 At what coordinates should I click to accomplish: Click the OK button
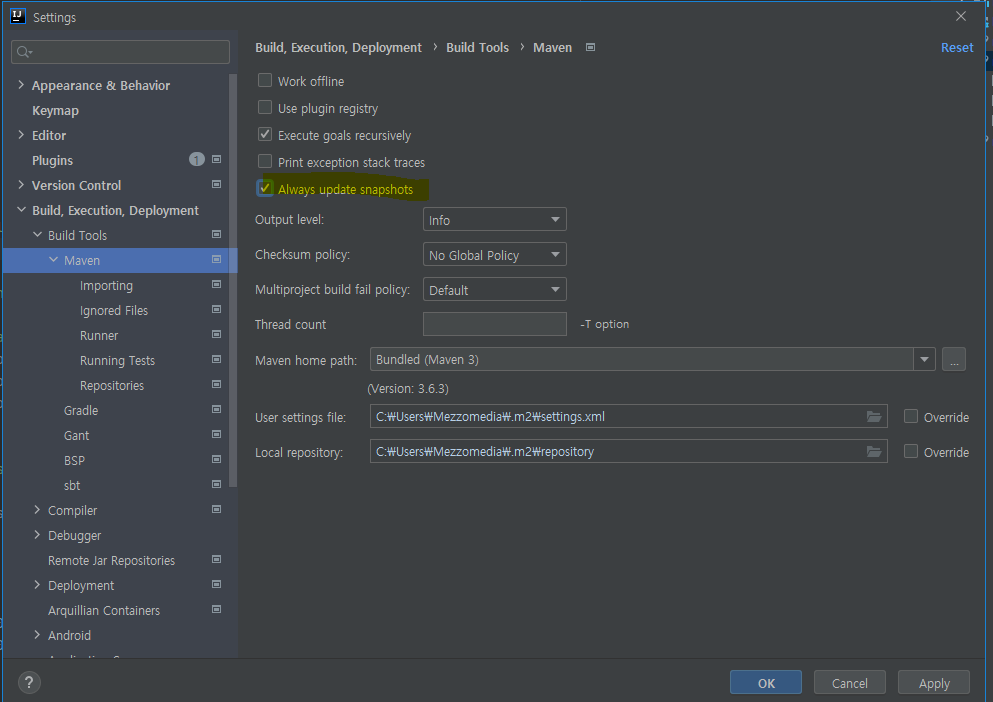tap(766, 682)
